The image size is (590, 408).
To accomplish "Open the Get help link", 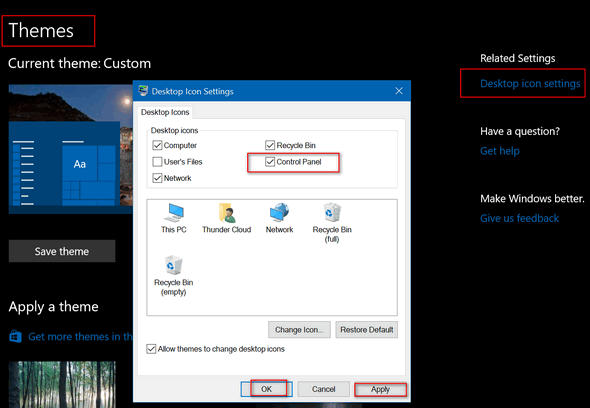I will (500, 151).
